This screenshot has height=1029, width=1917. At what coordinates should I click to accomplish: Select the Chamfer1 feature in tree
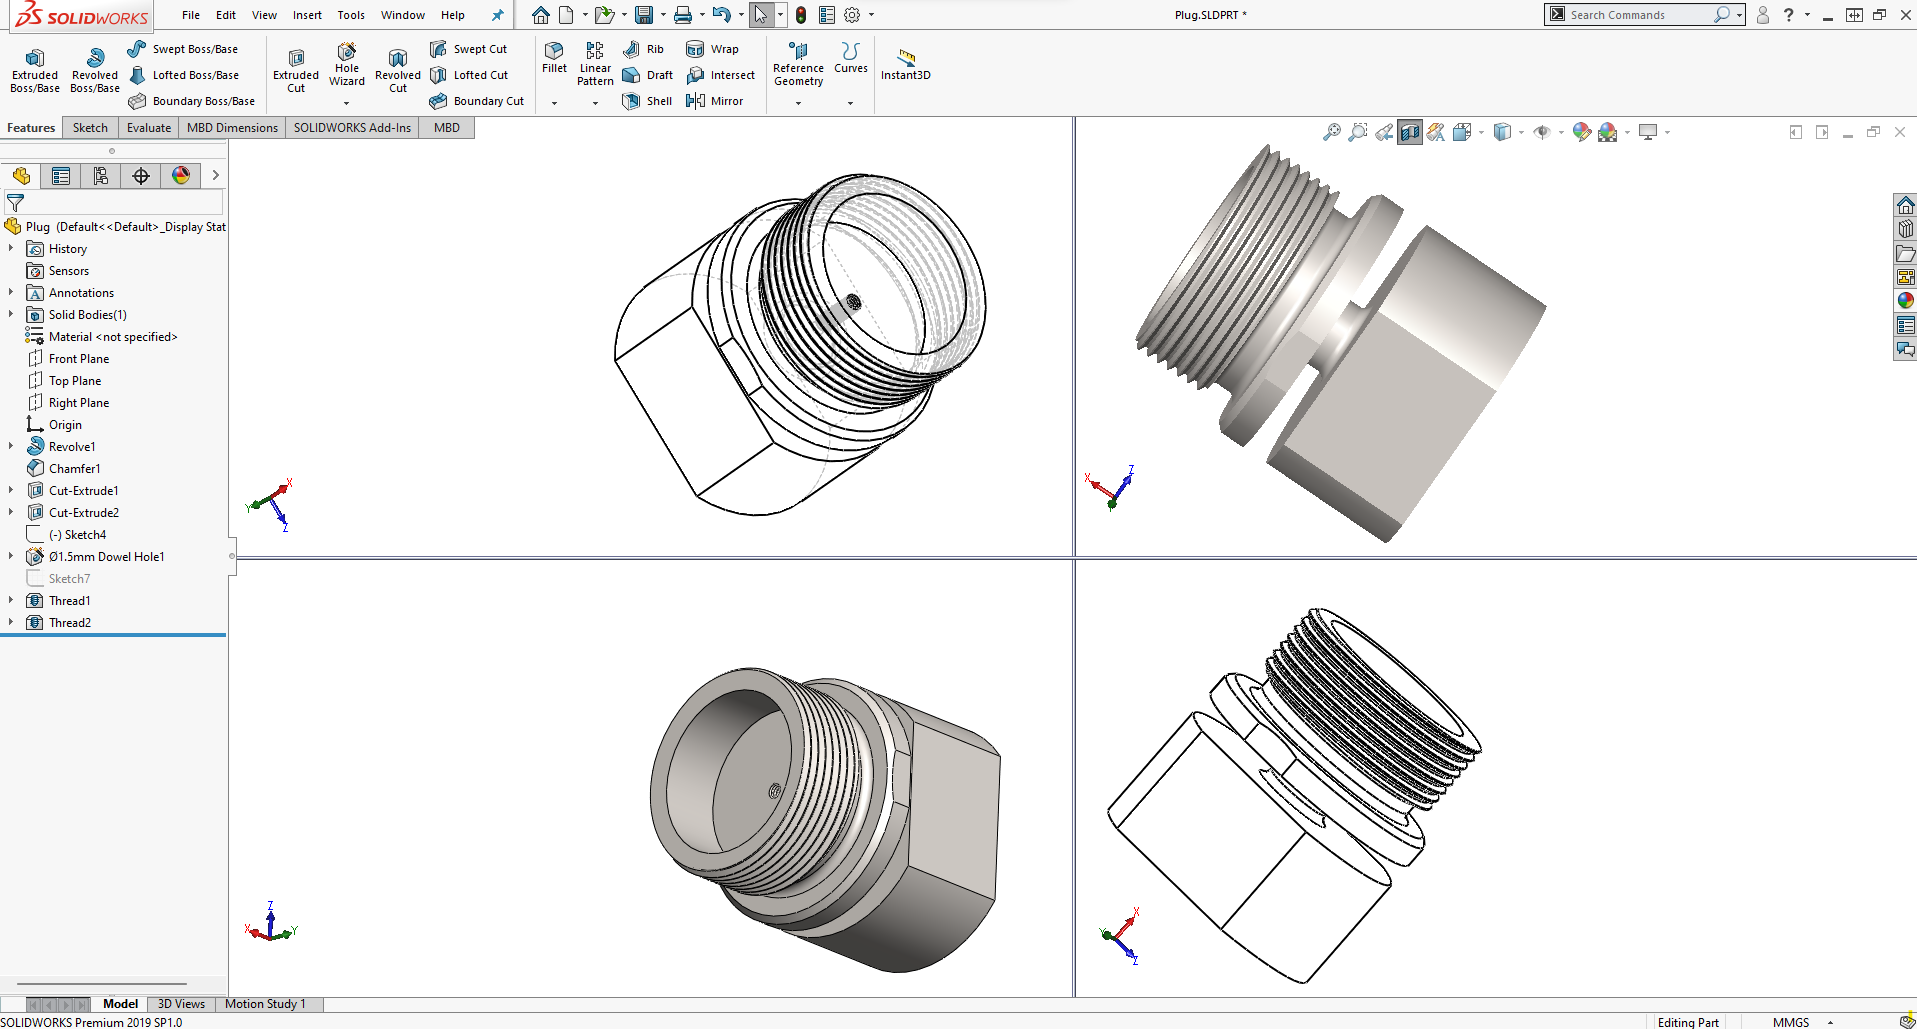tap(75, 469)
